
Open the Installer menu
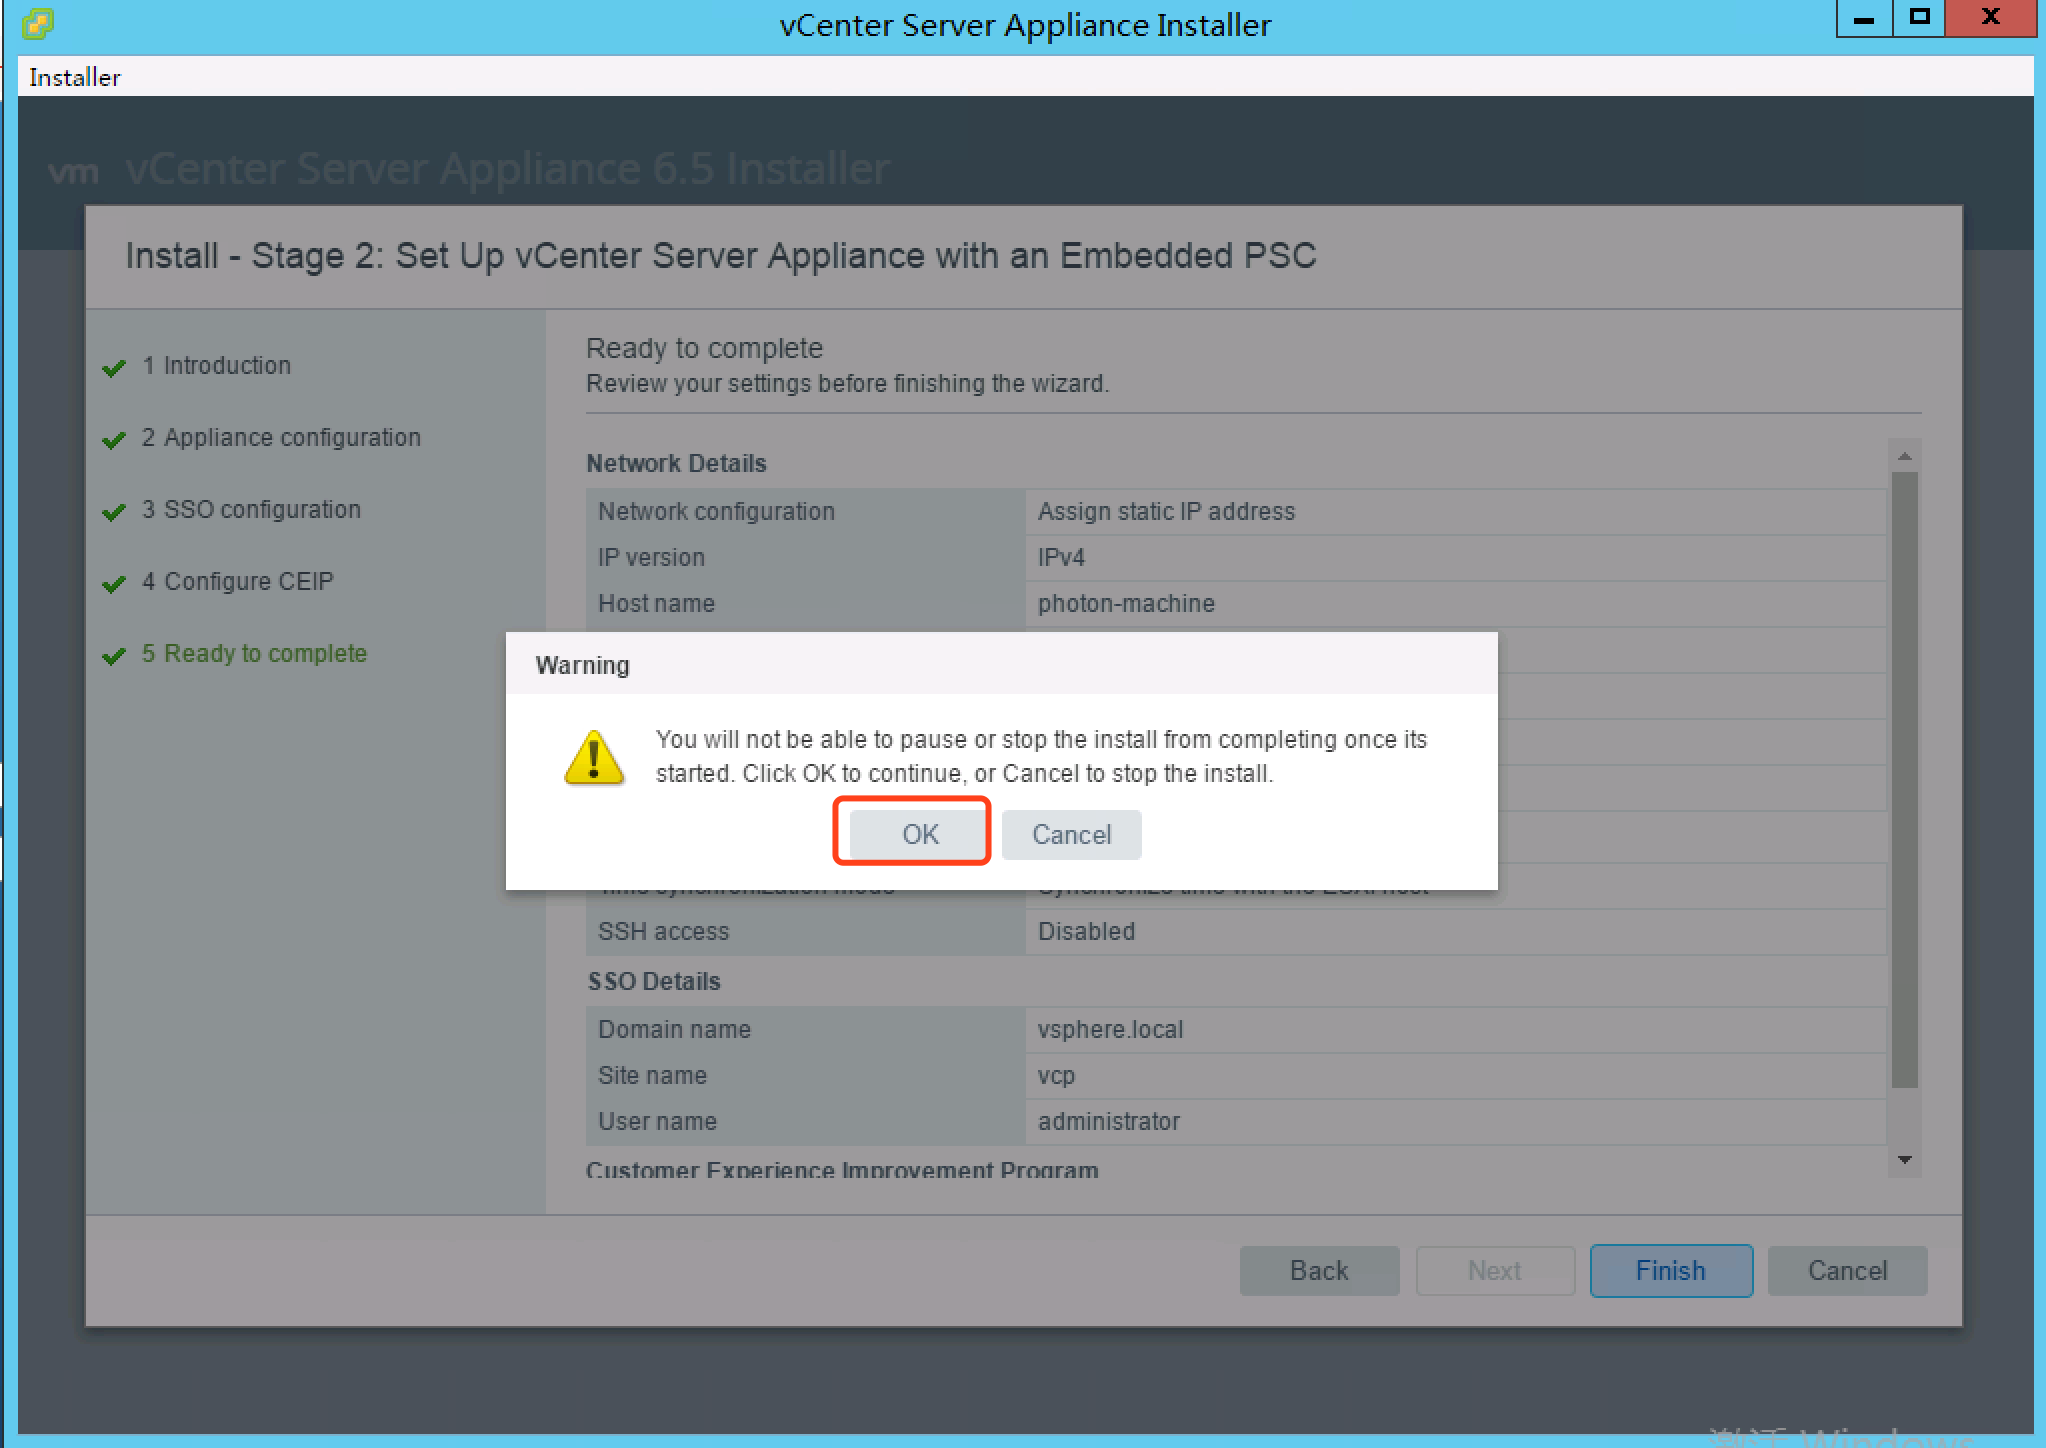pos(74,77)
